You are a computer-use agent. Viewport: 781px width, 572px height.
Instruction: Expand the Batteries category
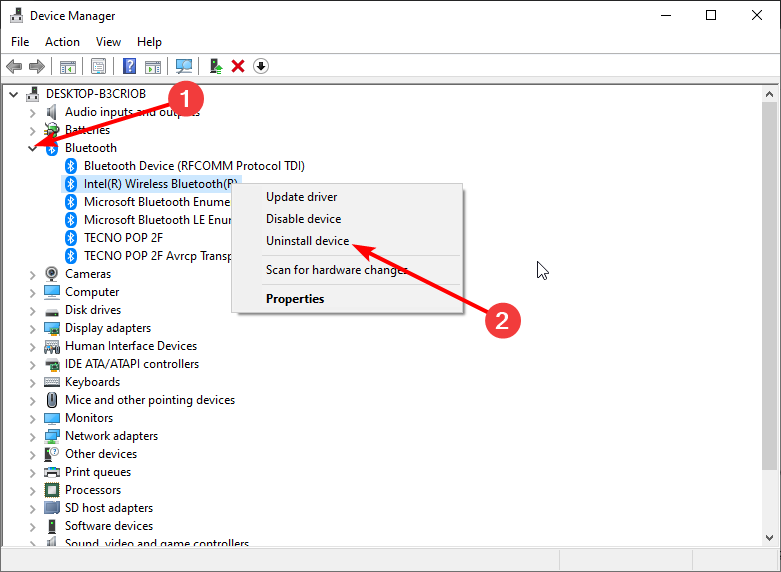click(33, 131)
